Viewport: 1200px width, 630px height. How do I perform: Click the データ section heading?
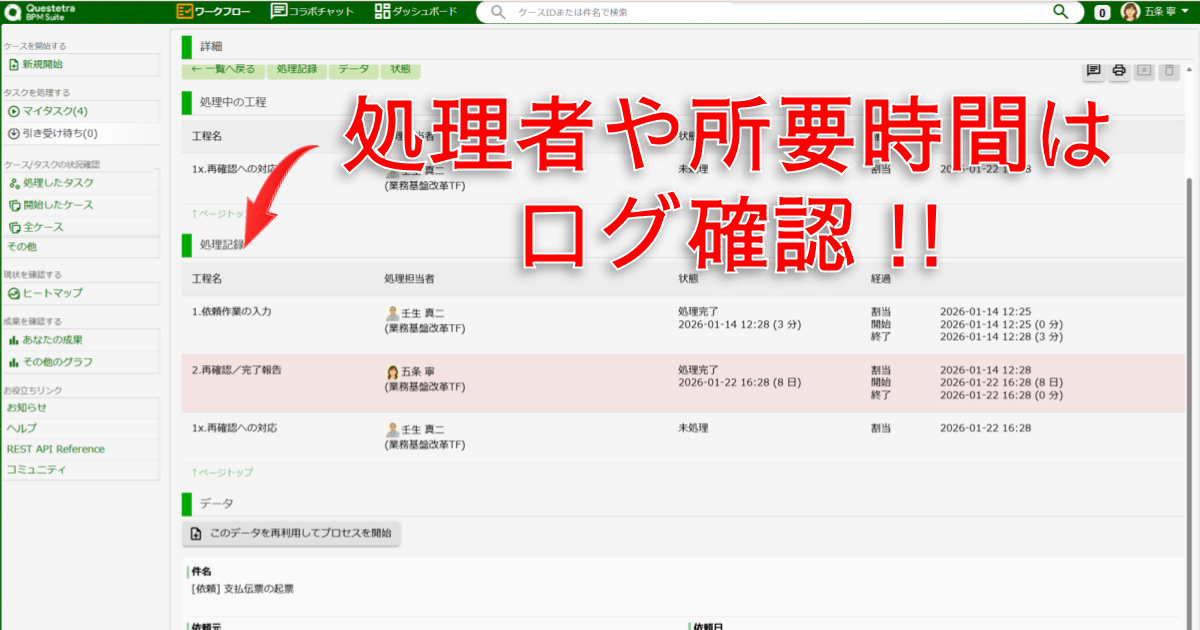[216, 504]
